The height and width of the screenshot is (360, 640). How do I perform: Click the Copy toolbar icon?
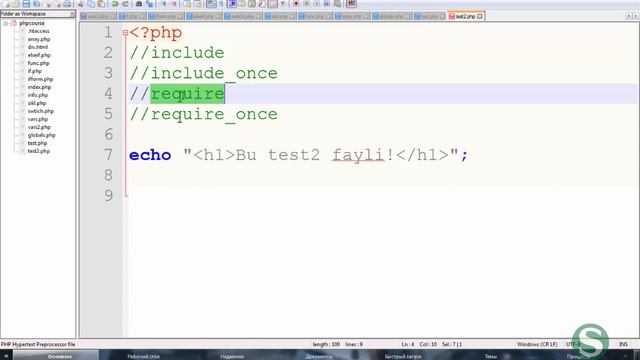(91, 4)
